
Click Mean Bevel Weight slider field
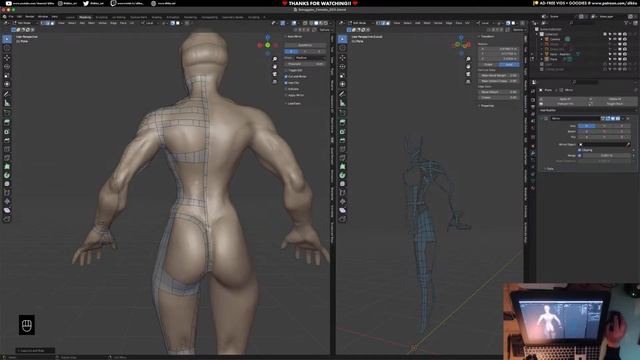point(499,76)
